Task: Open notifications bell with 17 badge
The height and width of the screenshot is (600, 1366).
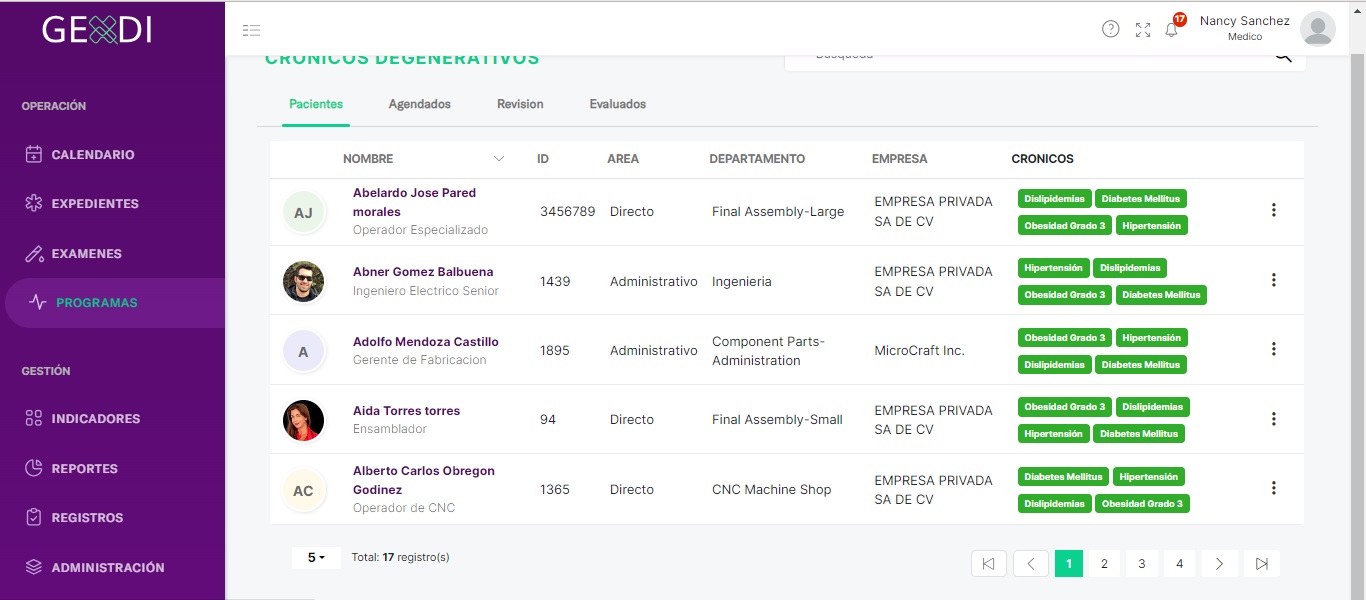Action: (x=1173, y=28)
